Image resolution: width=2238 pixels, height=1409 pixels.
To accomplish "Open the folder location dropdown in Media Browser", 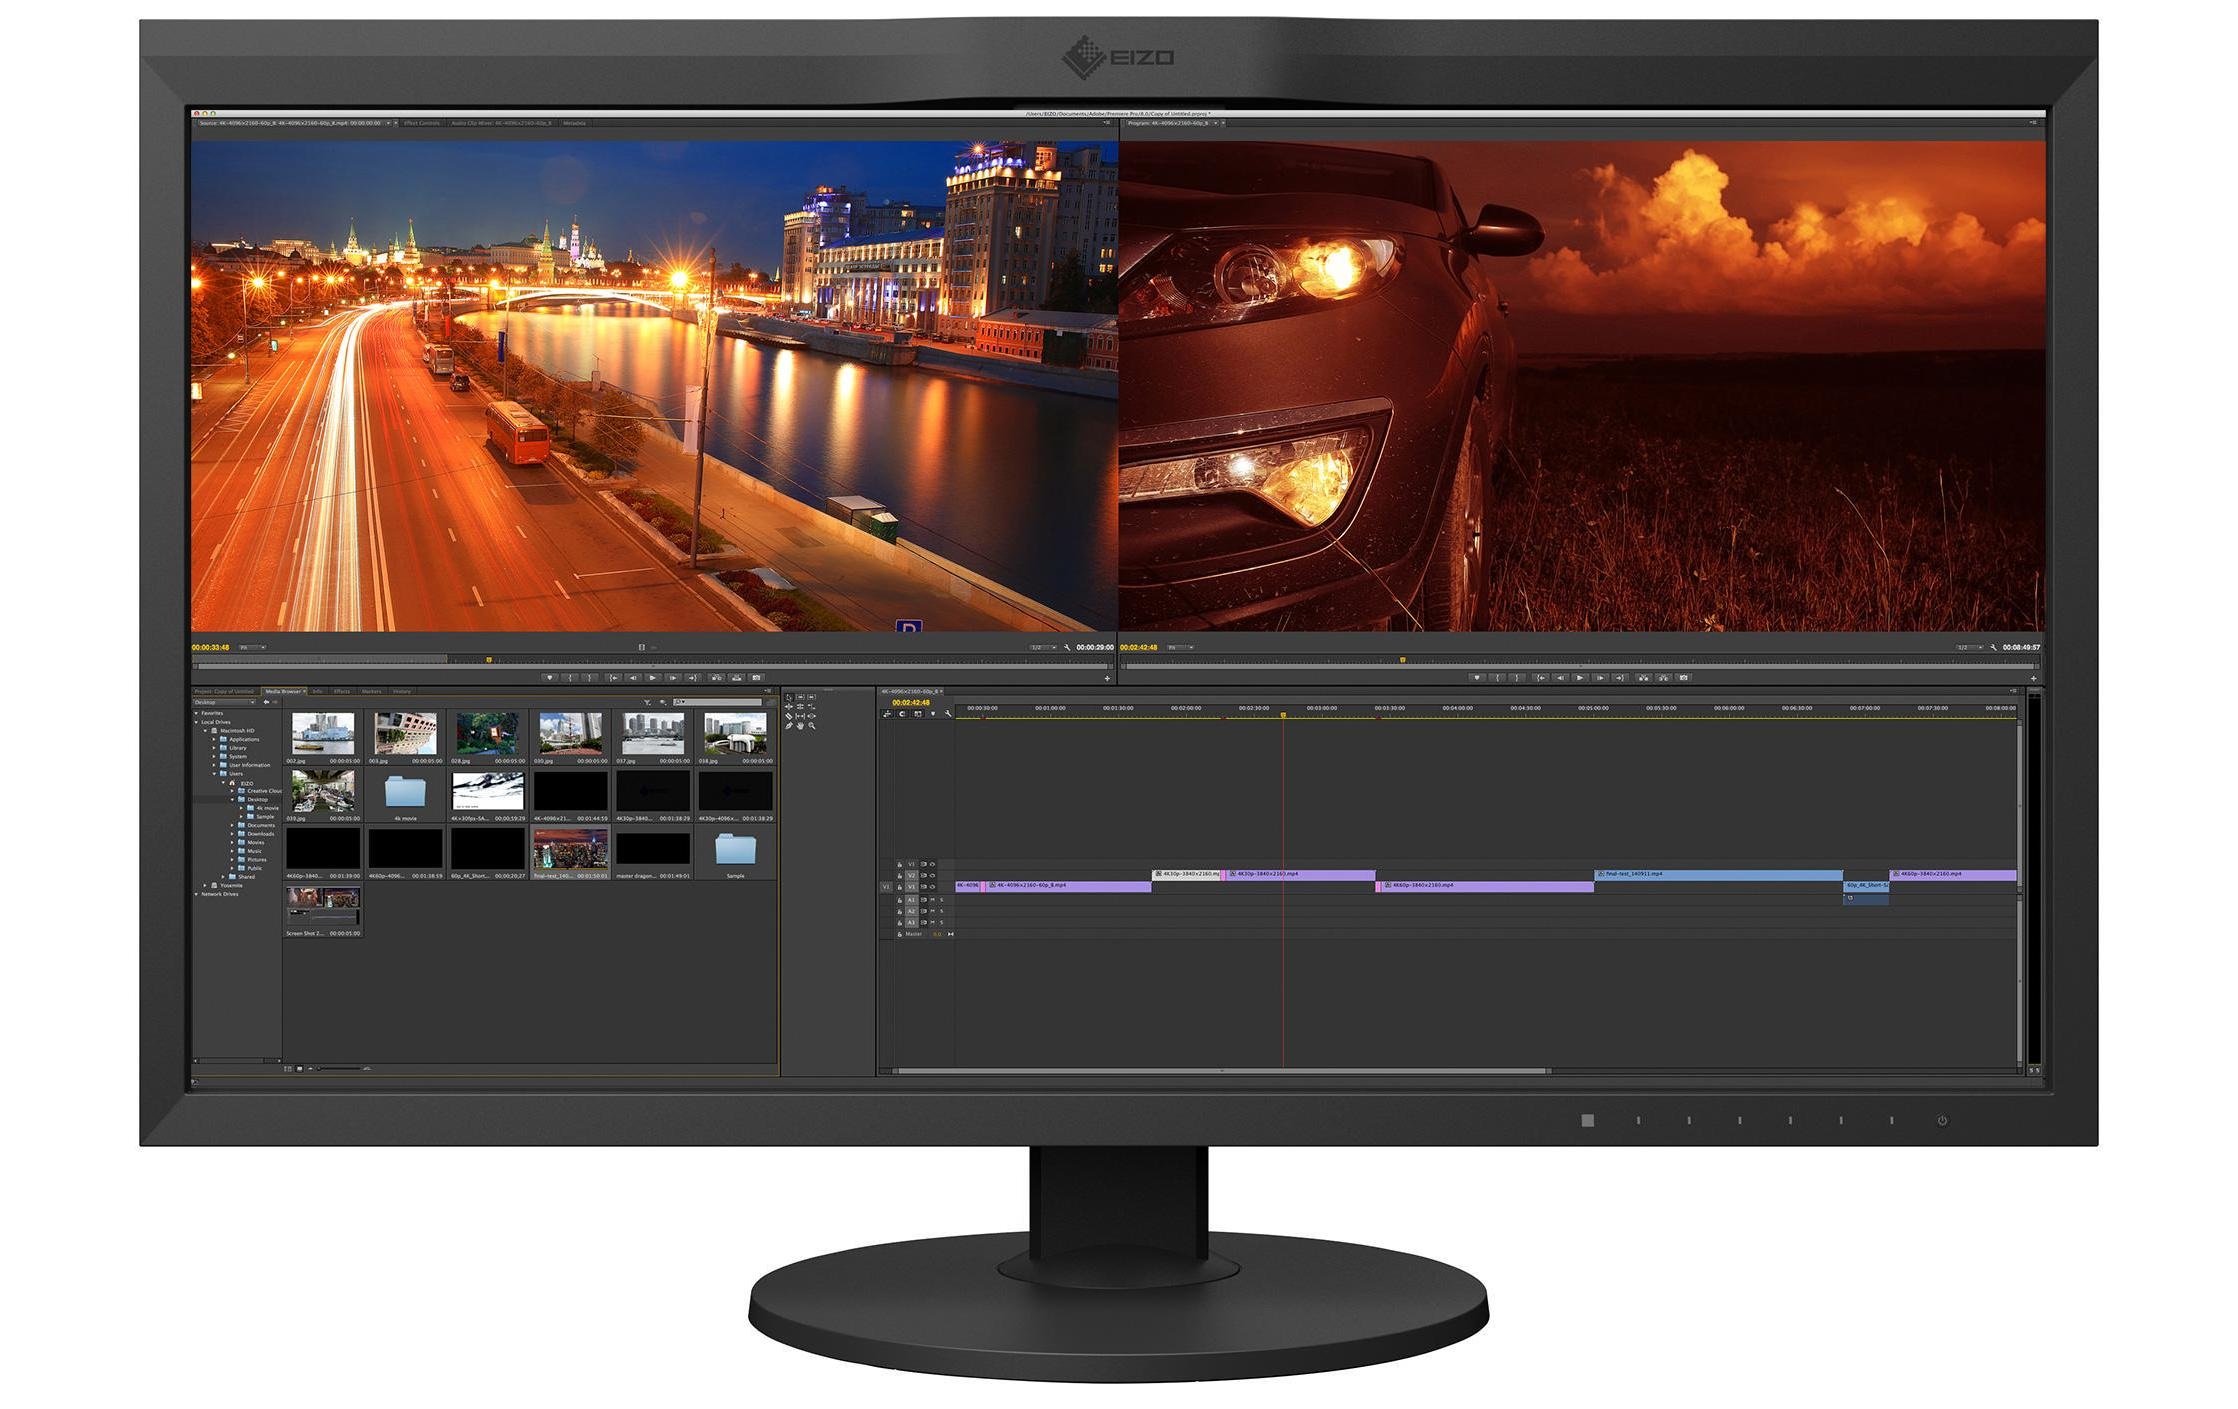I will pyautogui.click(x=252, y=702).
